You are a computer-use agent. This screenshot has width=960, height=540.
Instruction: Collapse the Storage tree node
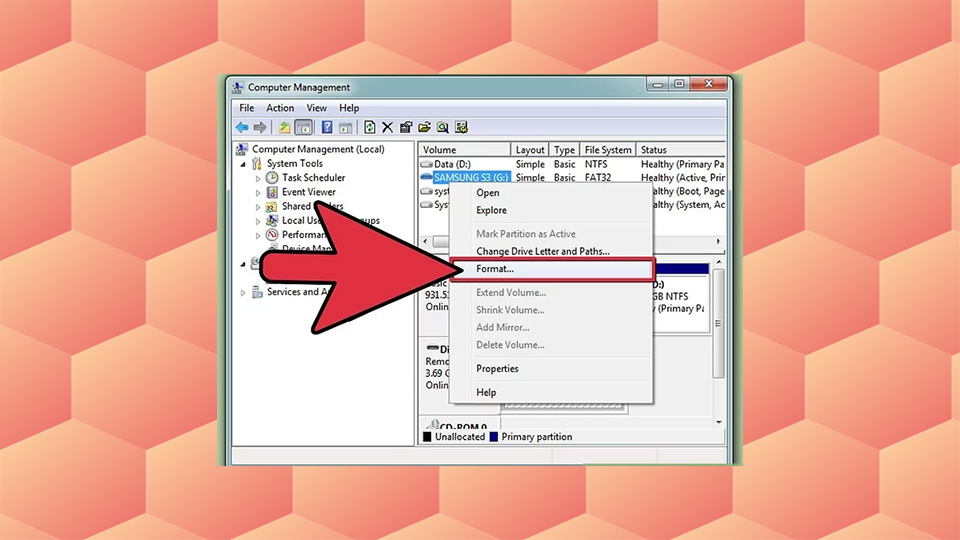243,264
